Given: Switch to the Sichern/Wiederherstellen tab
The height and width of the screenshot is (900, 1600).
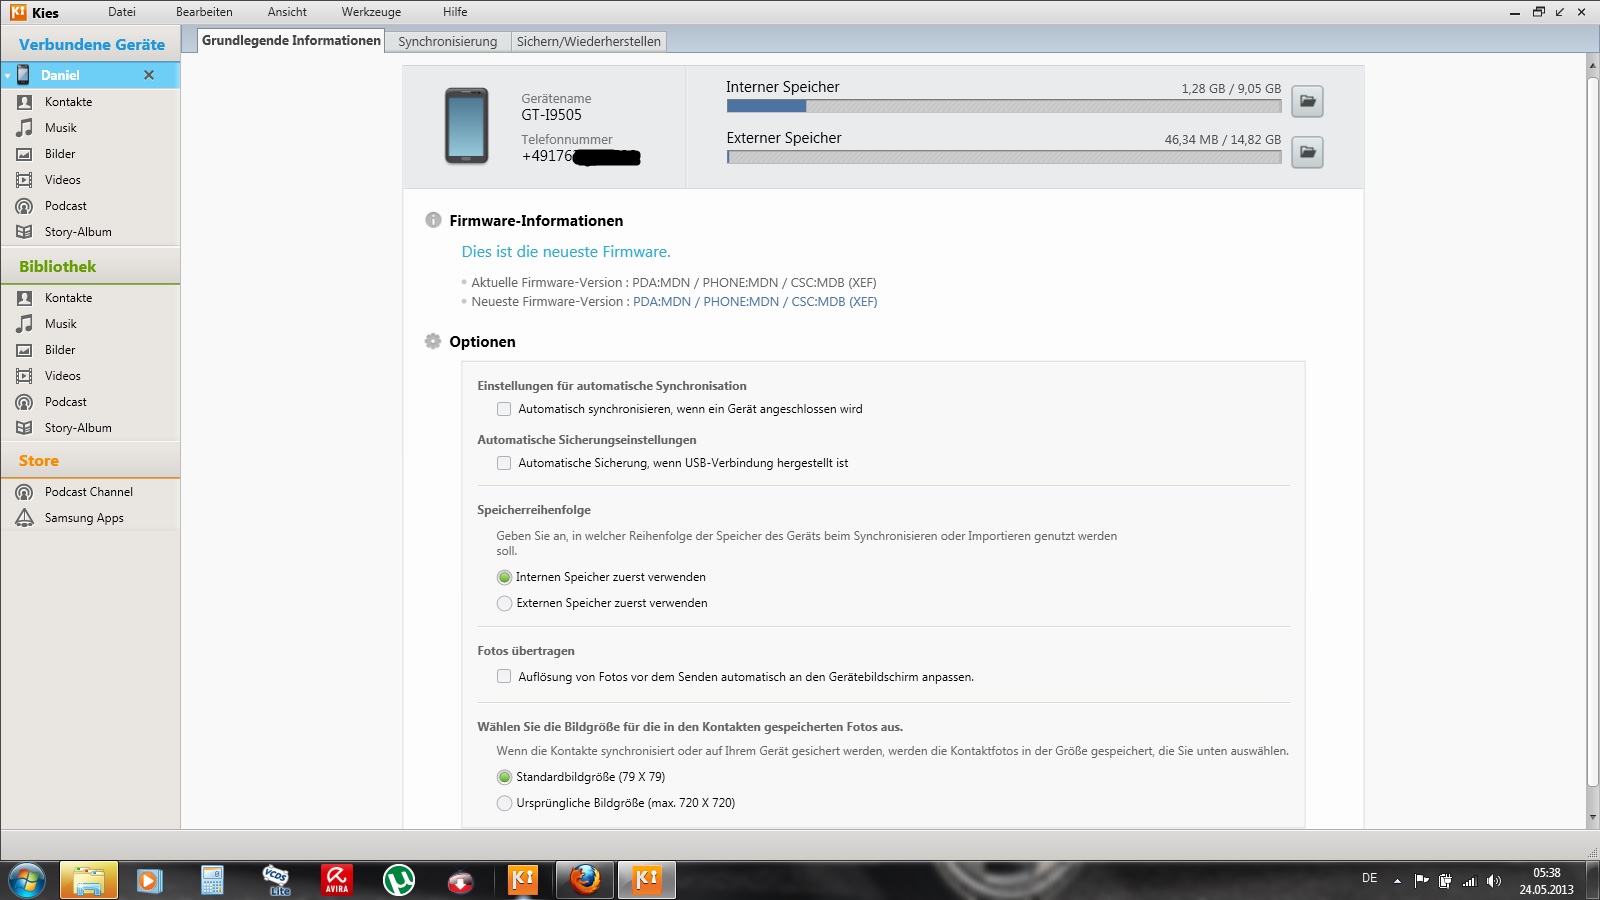Looking at the screenshot, I should click(x=588, y=42).
